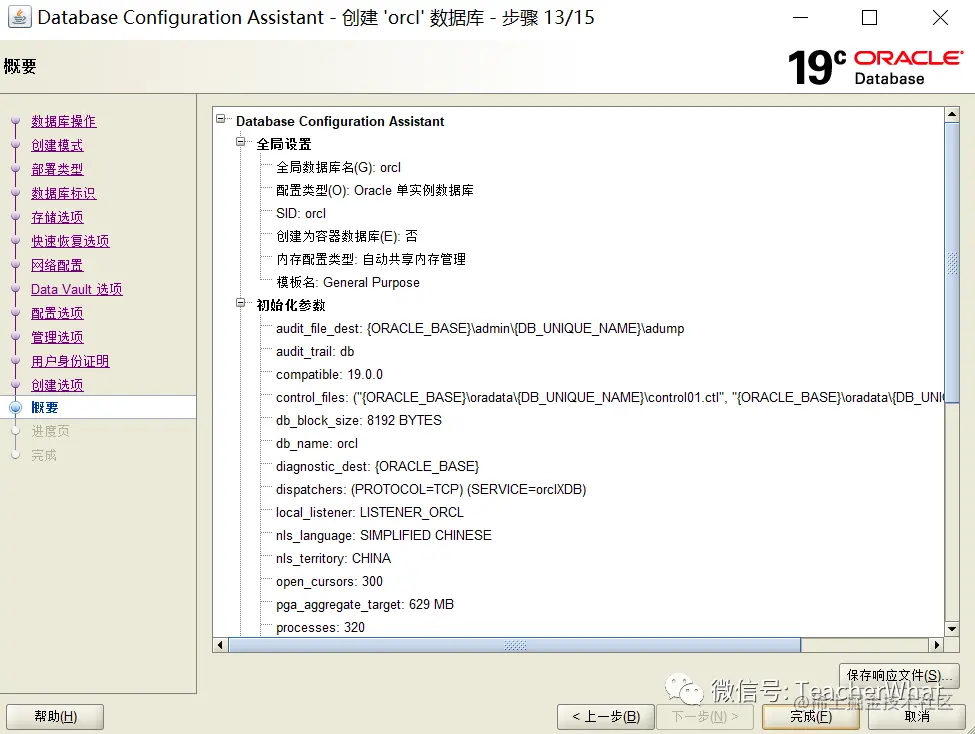Click the 上一步(B) back button
Screen dimensions: 975x734
pos(606,717)
